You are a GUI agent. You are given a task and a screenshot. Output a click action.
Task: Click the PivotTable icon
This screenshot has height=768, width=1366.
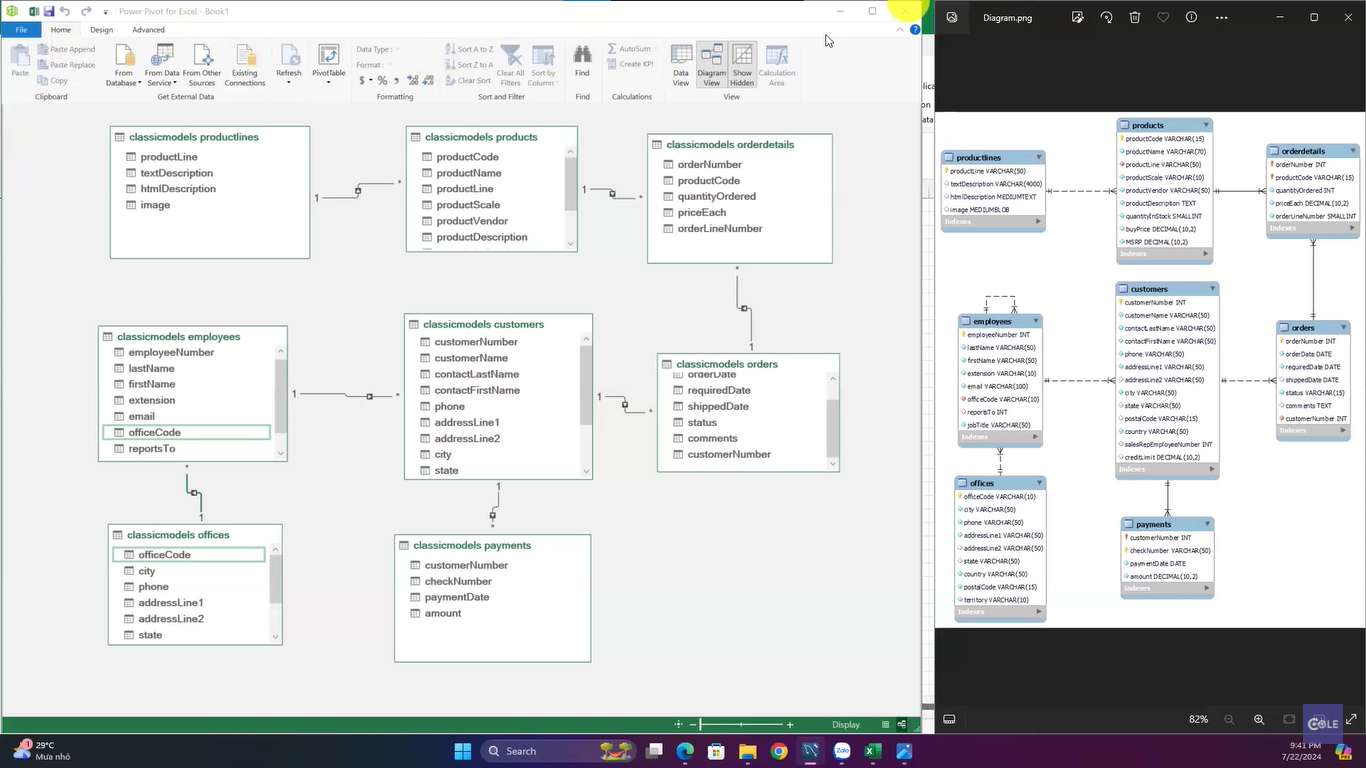coord(329,55)
